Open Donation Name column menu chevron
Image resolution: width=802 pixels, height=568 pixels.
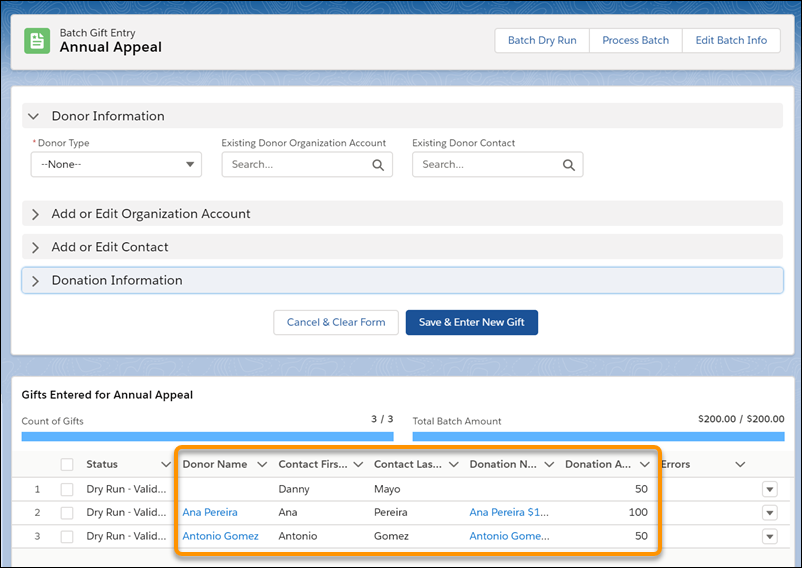[x=549, y=464]
